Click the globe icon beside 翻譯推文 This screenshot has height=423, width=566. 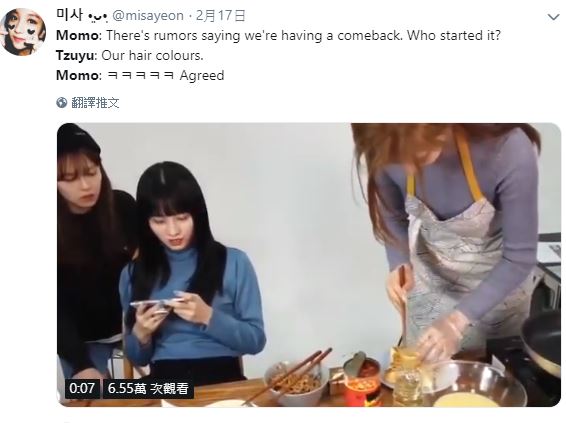[x=62, y=103]
